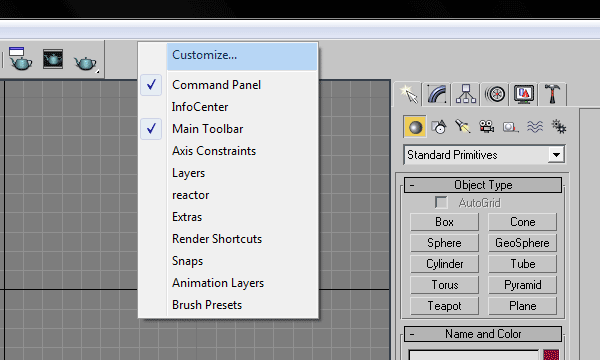Screen dimensions: 600x360
Task: Switch to the Hierarchy panel tab
Action: (466, 94)
